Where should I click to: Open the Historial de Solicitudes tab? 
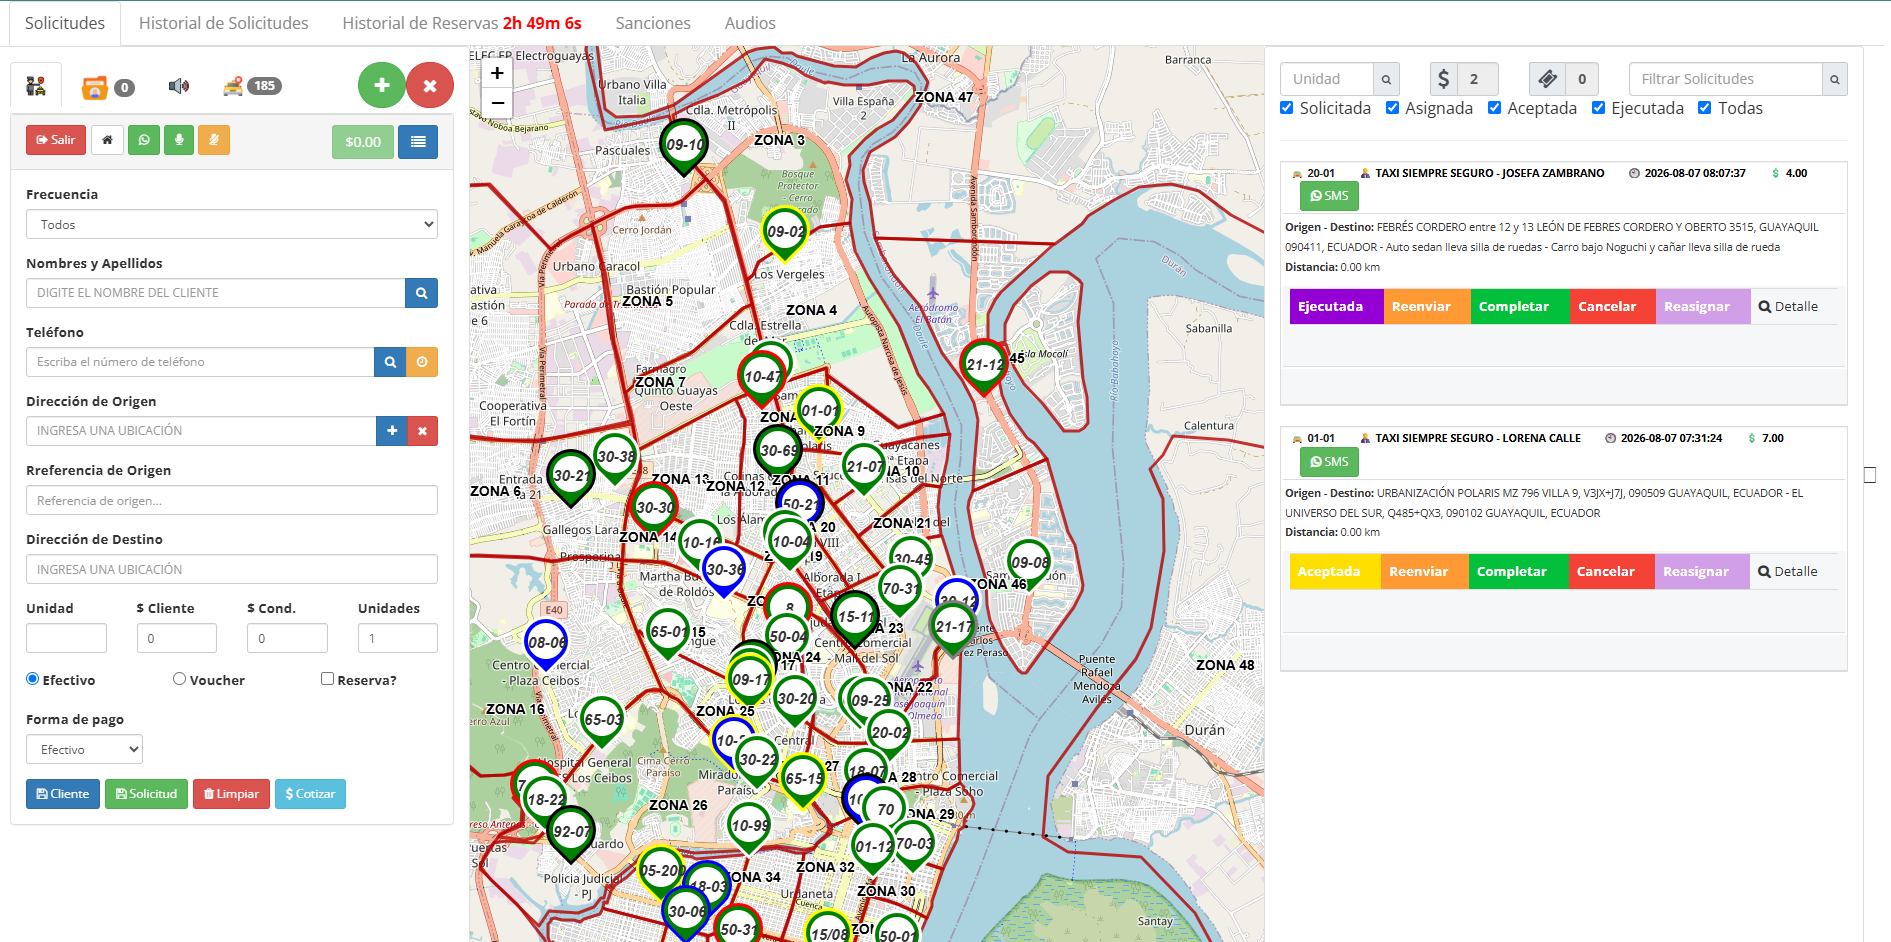point(224,23)
